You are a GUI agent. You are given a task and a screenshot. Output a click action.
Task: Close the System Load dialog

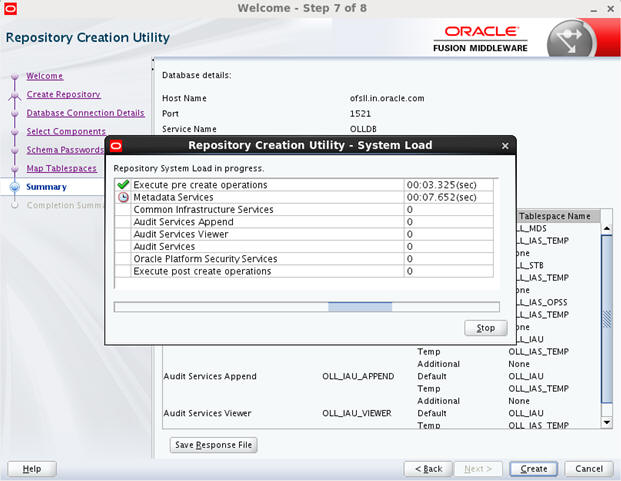coord(505,146)
